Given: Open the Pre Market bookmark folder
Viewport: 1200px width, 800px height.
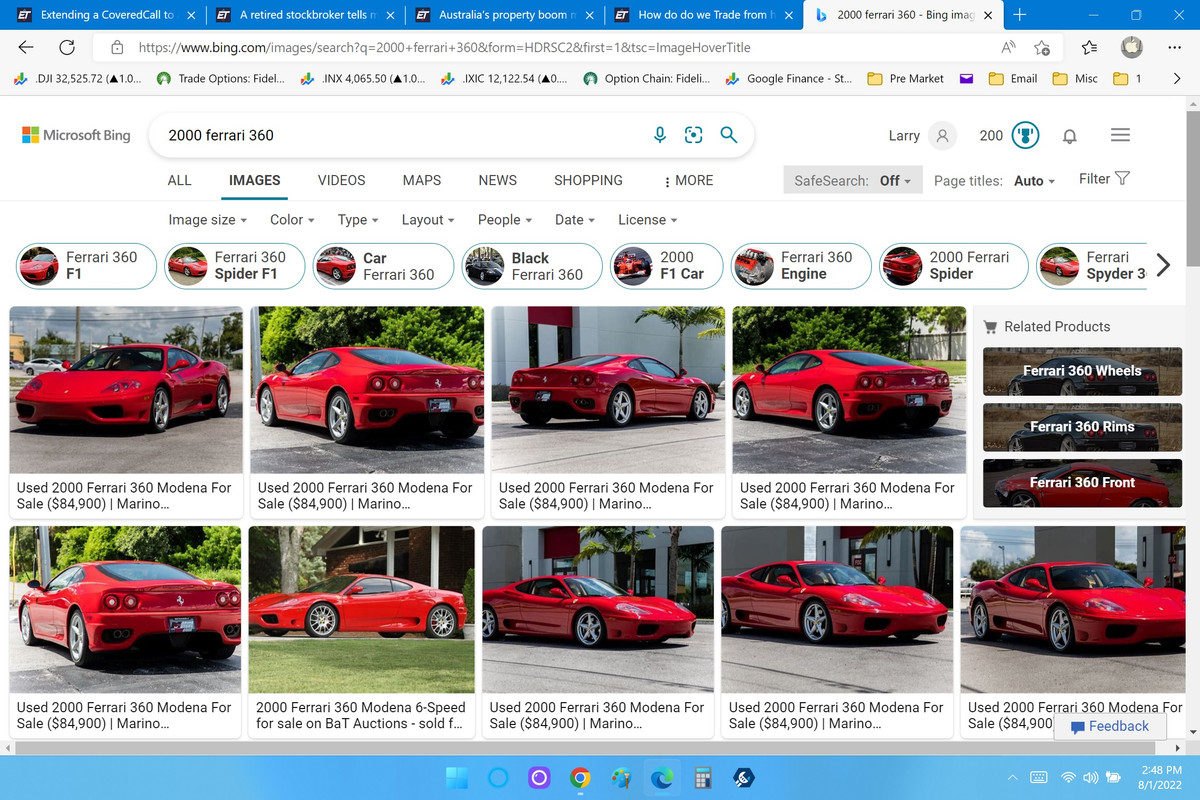Looking at the screenshot, I should coord(906,78).
